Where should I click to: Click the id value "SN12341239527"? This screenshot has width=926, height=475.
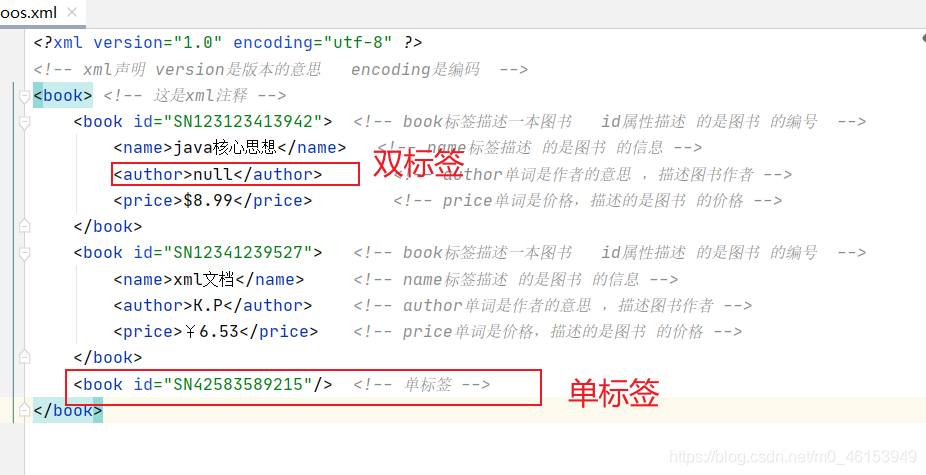237,253
